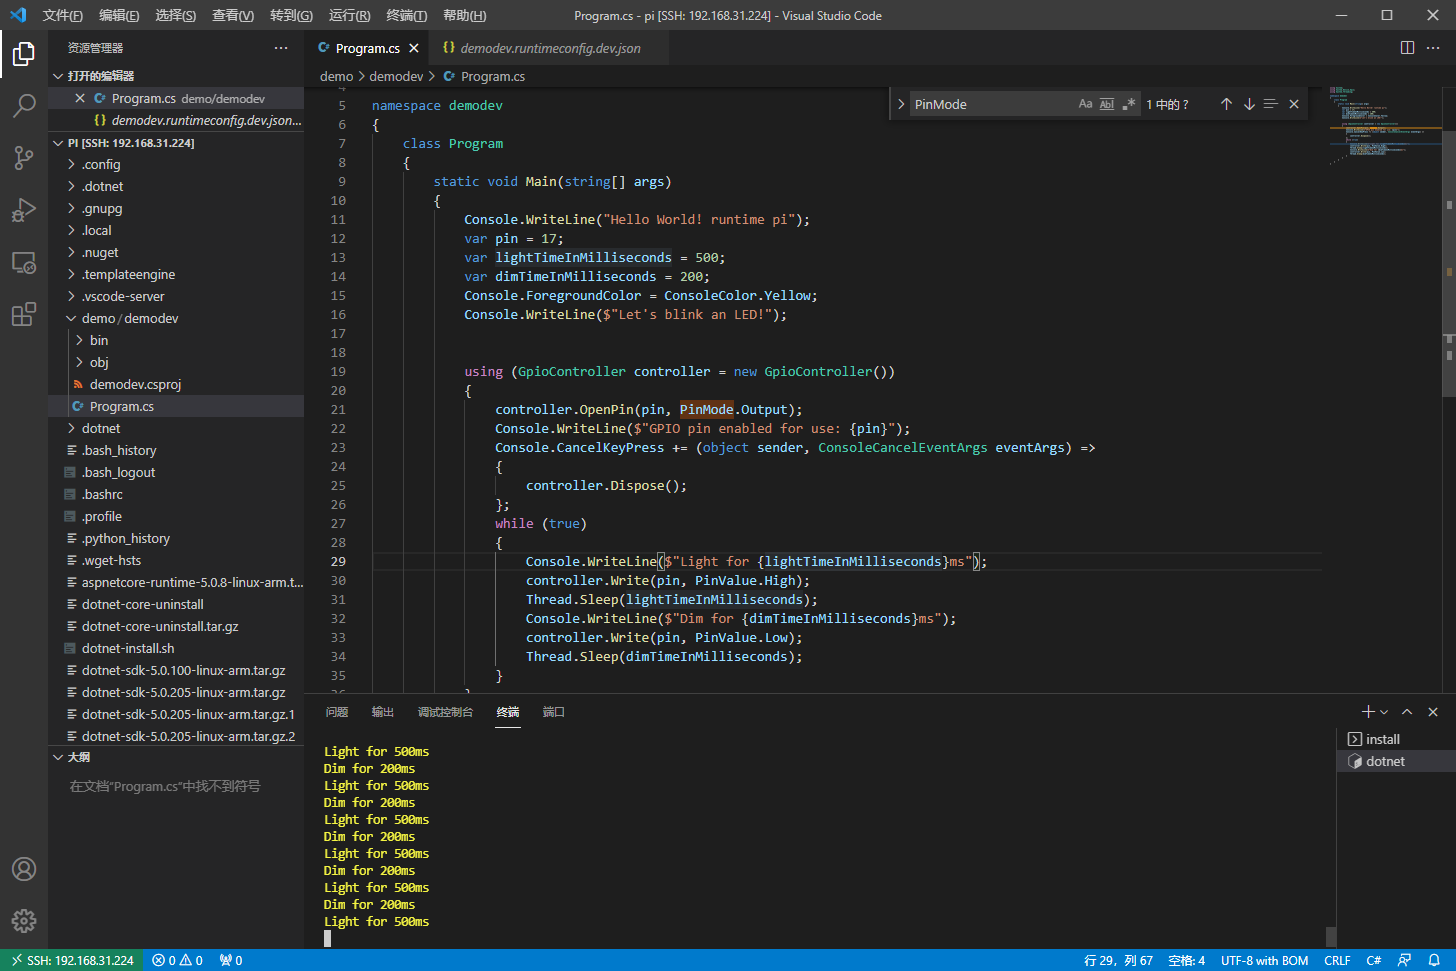Change CRLF end of line sequence
Viewport: 1456px width, 971px height.
tap(1337, 960)
